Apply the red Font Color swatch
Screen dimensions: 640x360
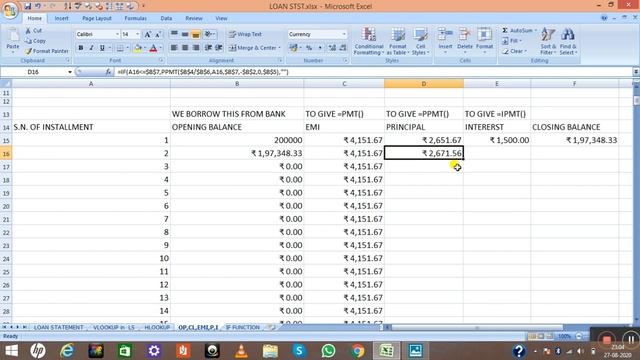coord(153,48)
